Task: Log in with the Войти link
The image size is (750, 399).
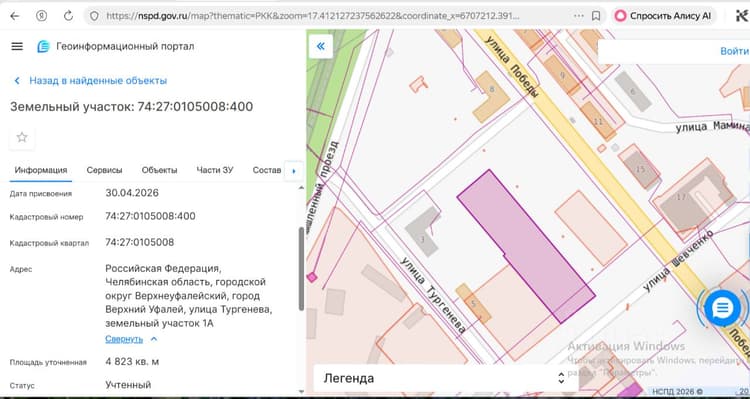Action: [x=734, y=51]
